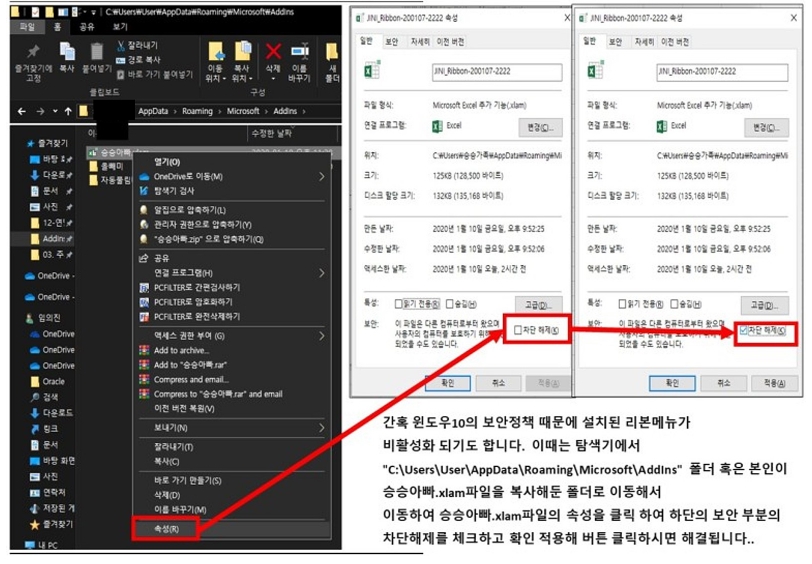812x564 pixels.
Task: Choose PCFILTER로 암호화하기
Action: point(232,302)
